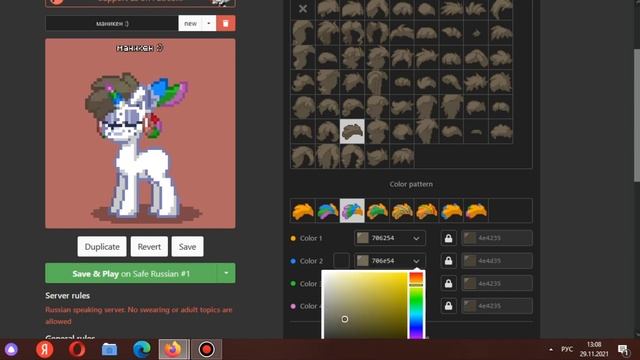Click the Save button

187,247
